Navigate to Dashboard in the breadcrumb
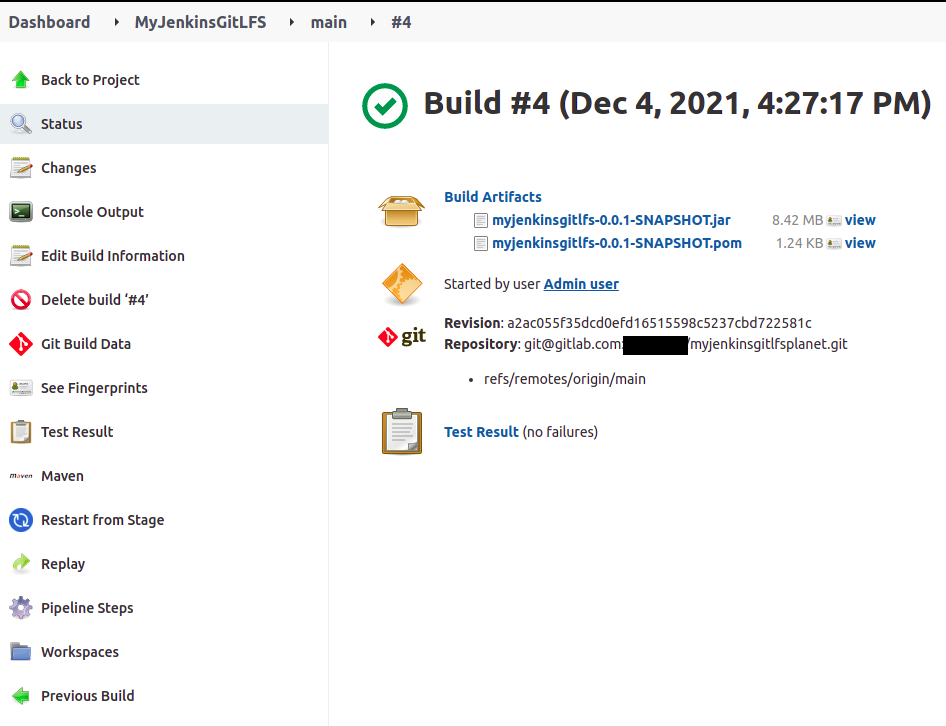946x726 pixels. click(x=49, y=21)
